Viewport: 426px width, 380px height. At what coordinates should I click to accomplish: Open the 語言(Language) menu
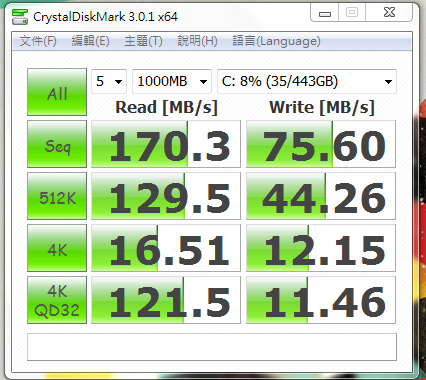tap(276, 41)
